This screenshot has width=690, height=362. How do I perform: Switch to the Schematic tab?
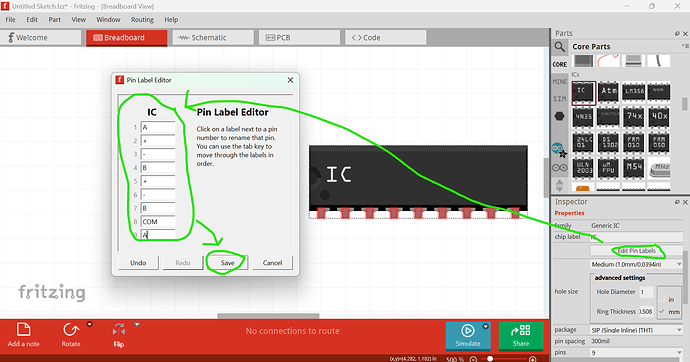point(213,38)
